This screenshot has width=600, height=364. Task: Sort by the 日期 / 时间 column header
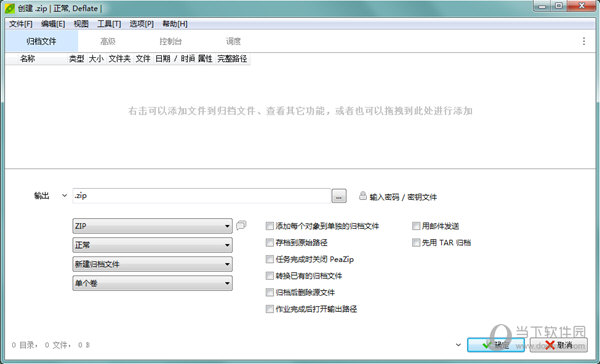tap(175, 59)
